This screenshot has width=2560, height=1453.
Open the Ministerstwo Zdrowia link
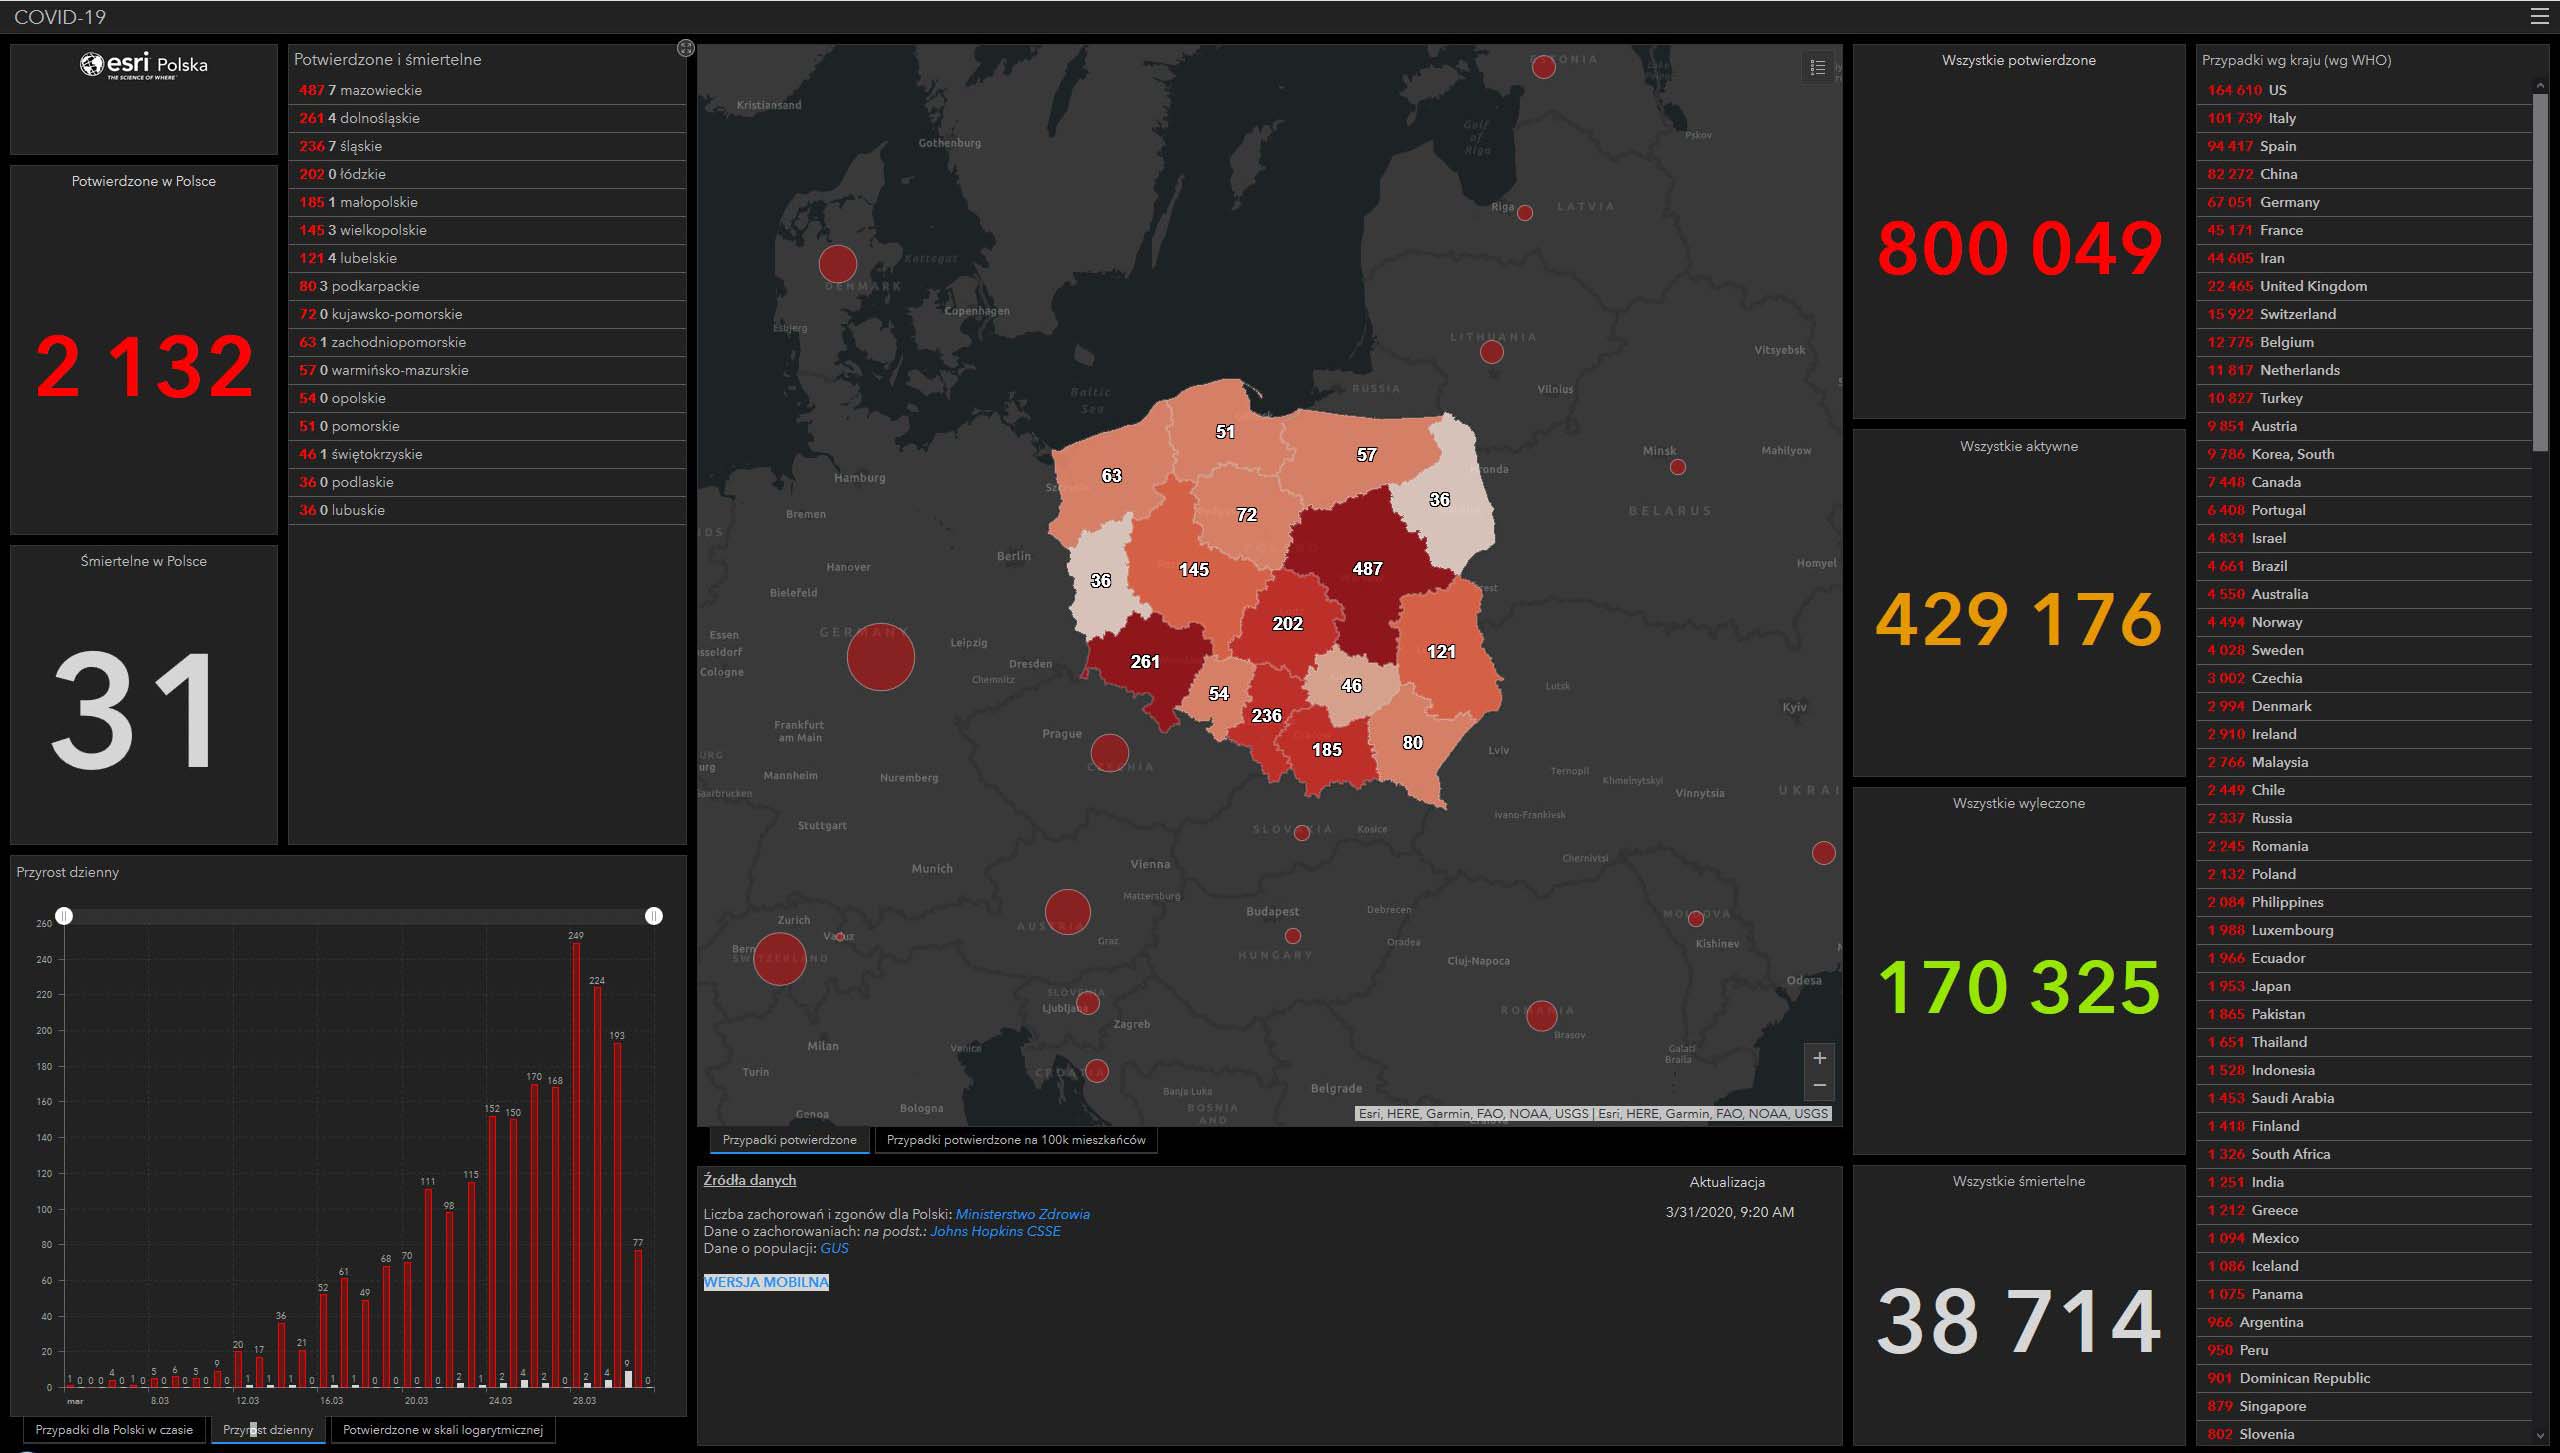(x=1022, y=1214)
